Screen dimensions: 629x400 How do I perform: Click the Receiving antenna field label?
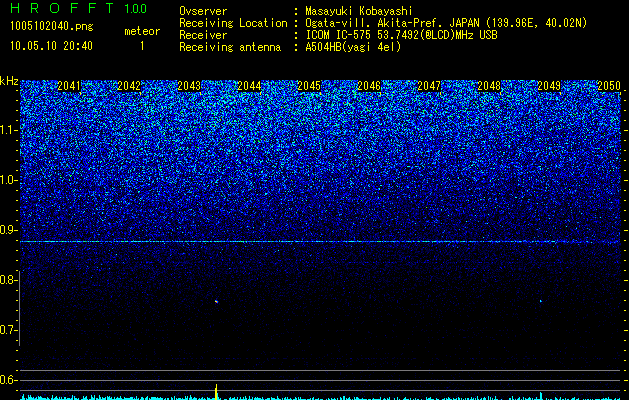point(230,47)
